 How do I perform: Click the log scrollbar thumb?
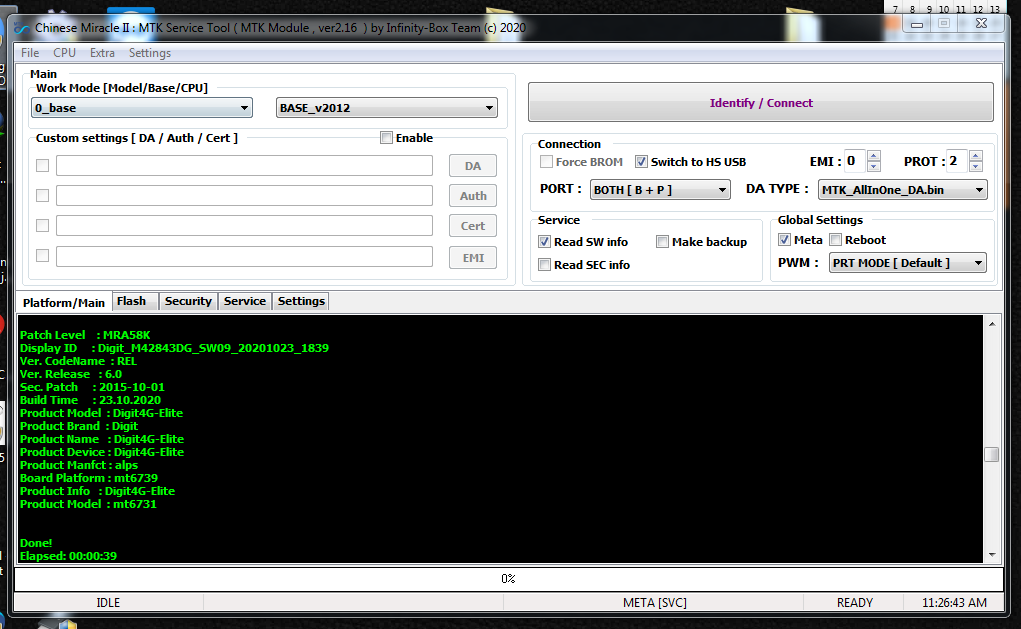[992, 454]
